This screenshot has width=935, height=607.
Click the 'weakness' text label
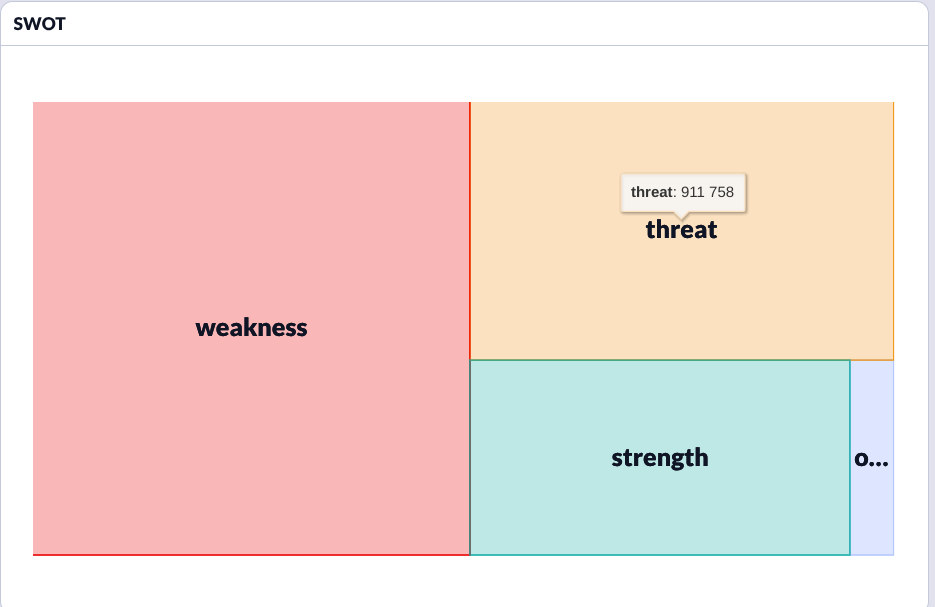[251, 328]
